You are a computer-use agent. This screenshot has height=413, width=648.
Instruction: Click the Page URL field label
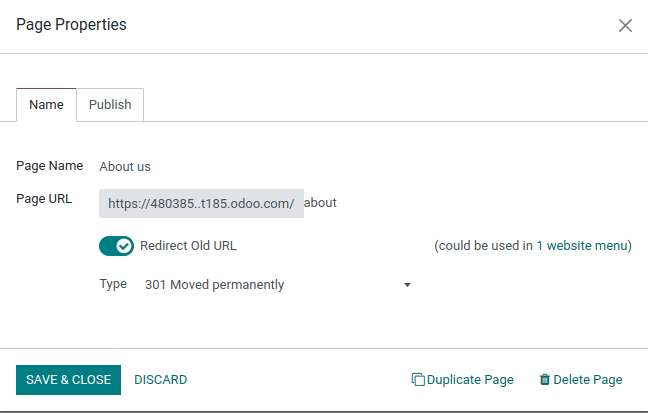tap(44, 198)
